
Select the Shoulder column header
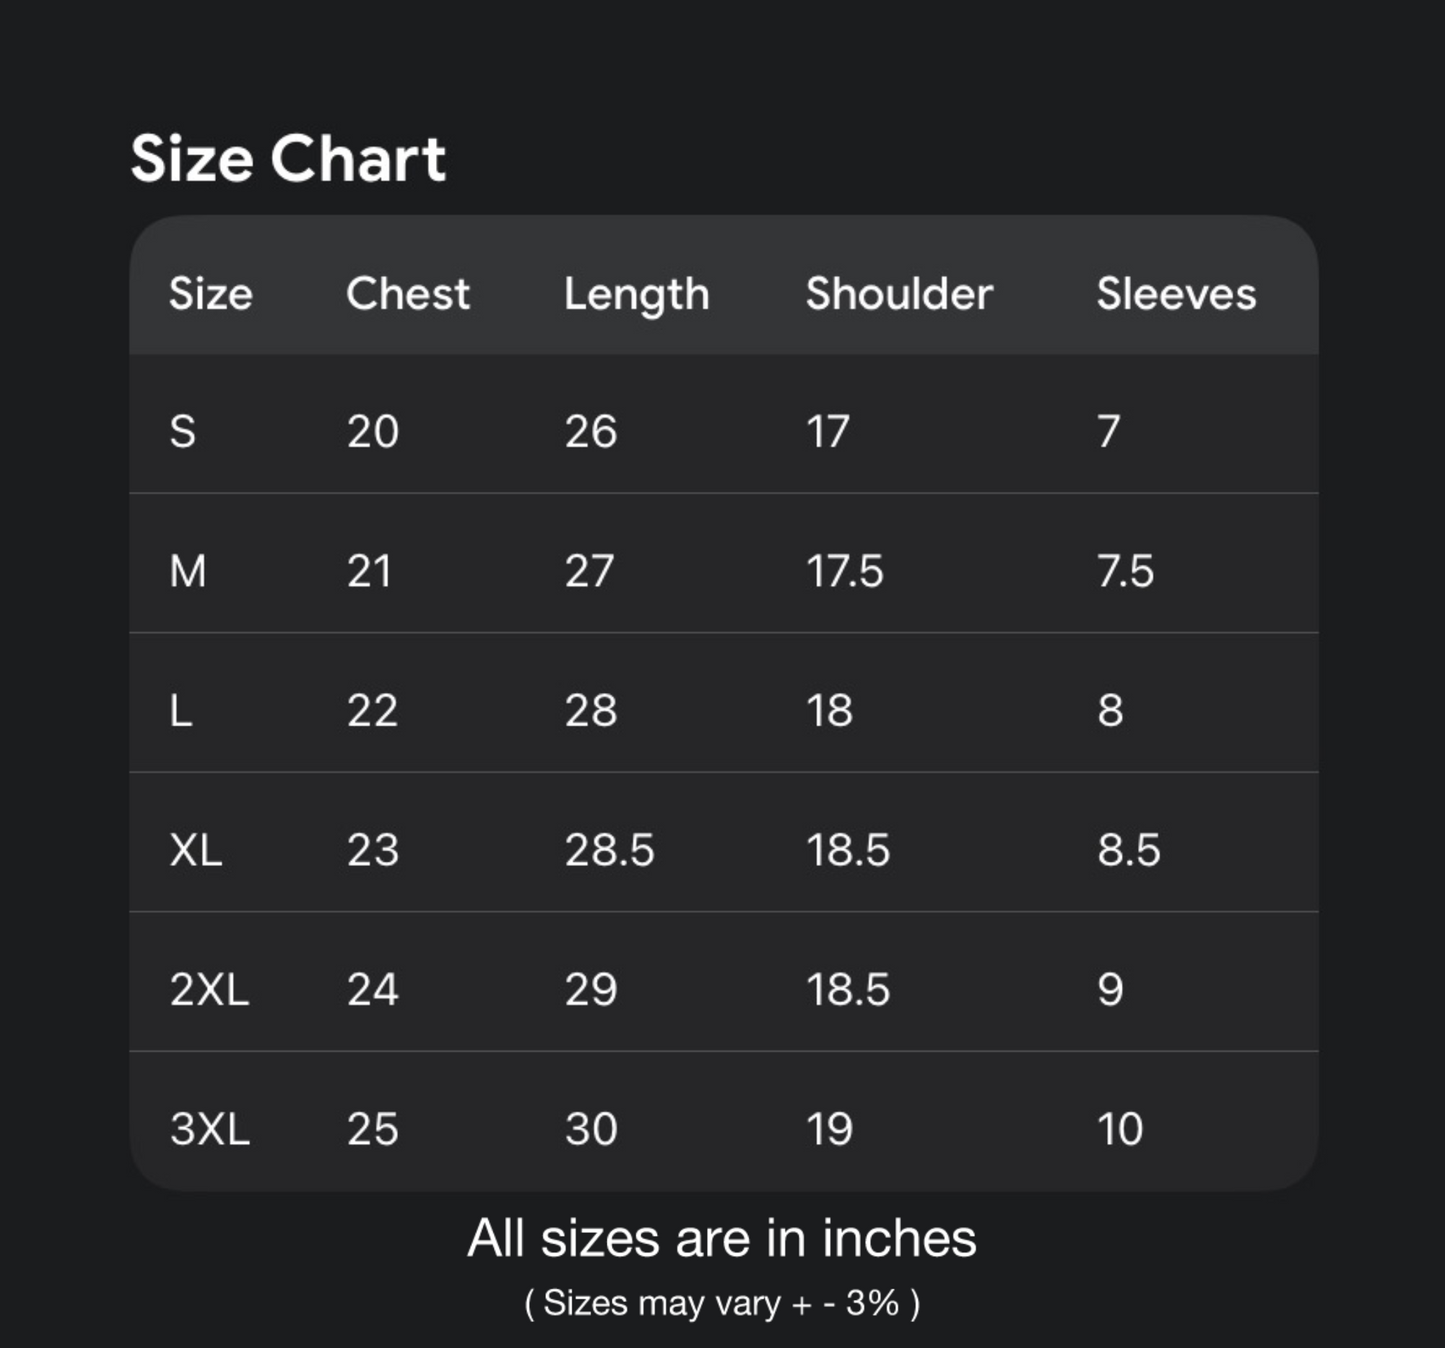click(899, 294)
